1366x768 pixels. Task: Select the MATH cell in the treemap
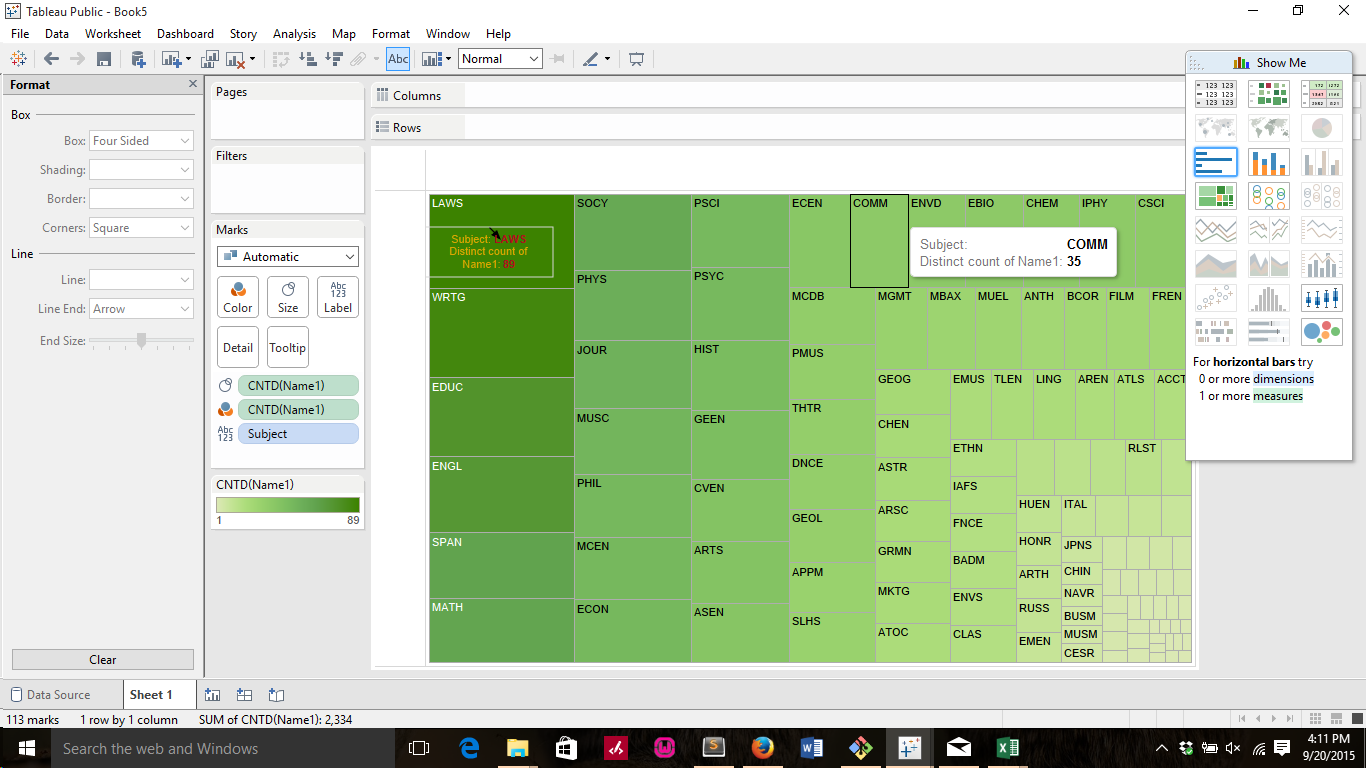pos(501,630)
